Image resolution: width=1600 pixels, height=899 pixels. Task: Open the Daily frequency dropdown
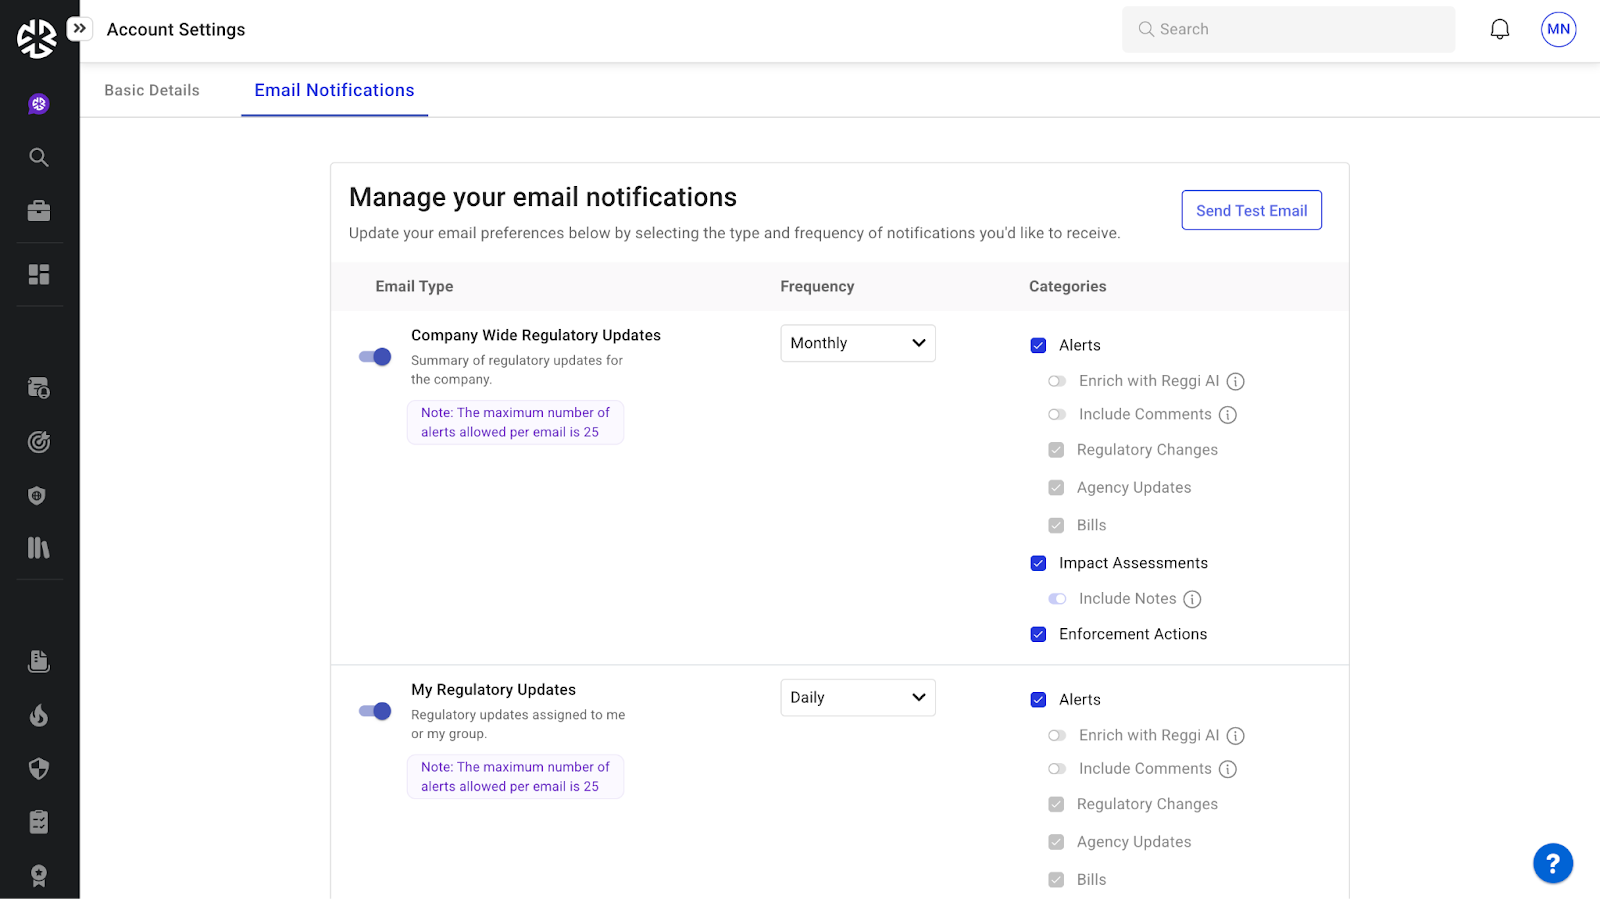click(x=857, y=698)
